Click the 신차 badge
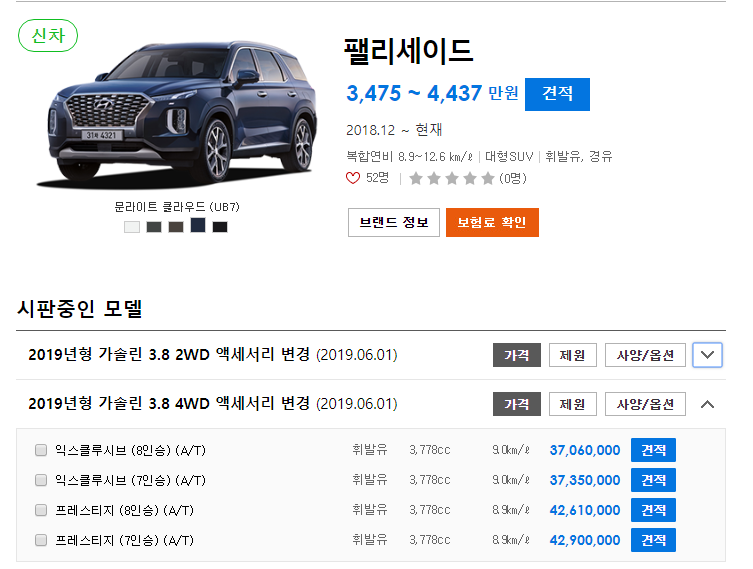 [48, 36]
